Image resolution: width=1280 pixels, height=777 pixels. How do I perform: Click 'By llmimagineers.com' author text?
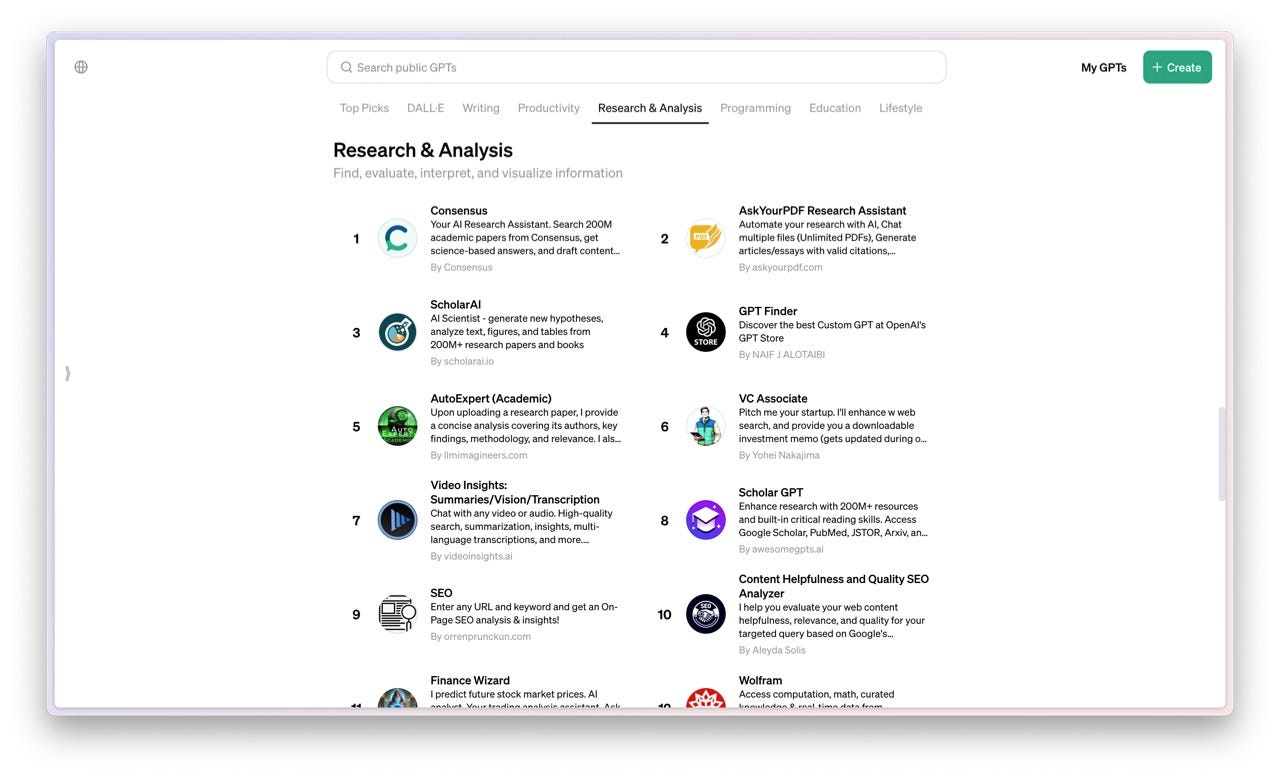coord(478,455)
